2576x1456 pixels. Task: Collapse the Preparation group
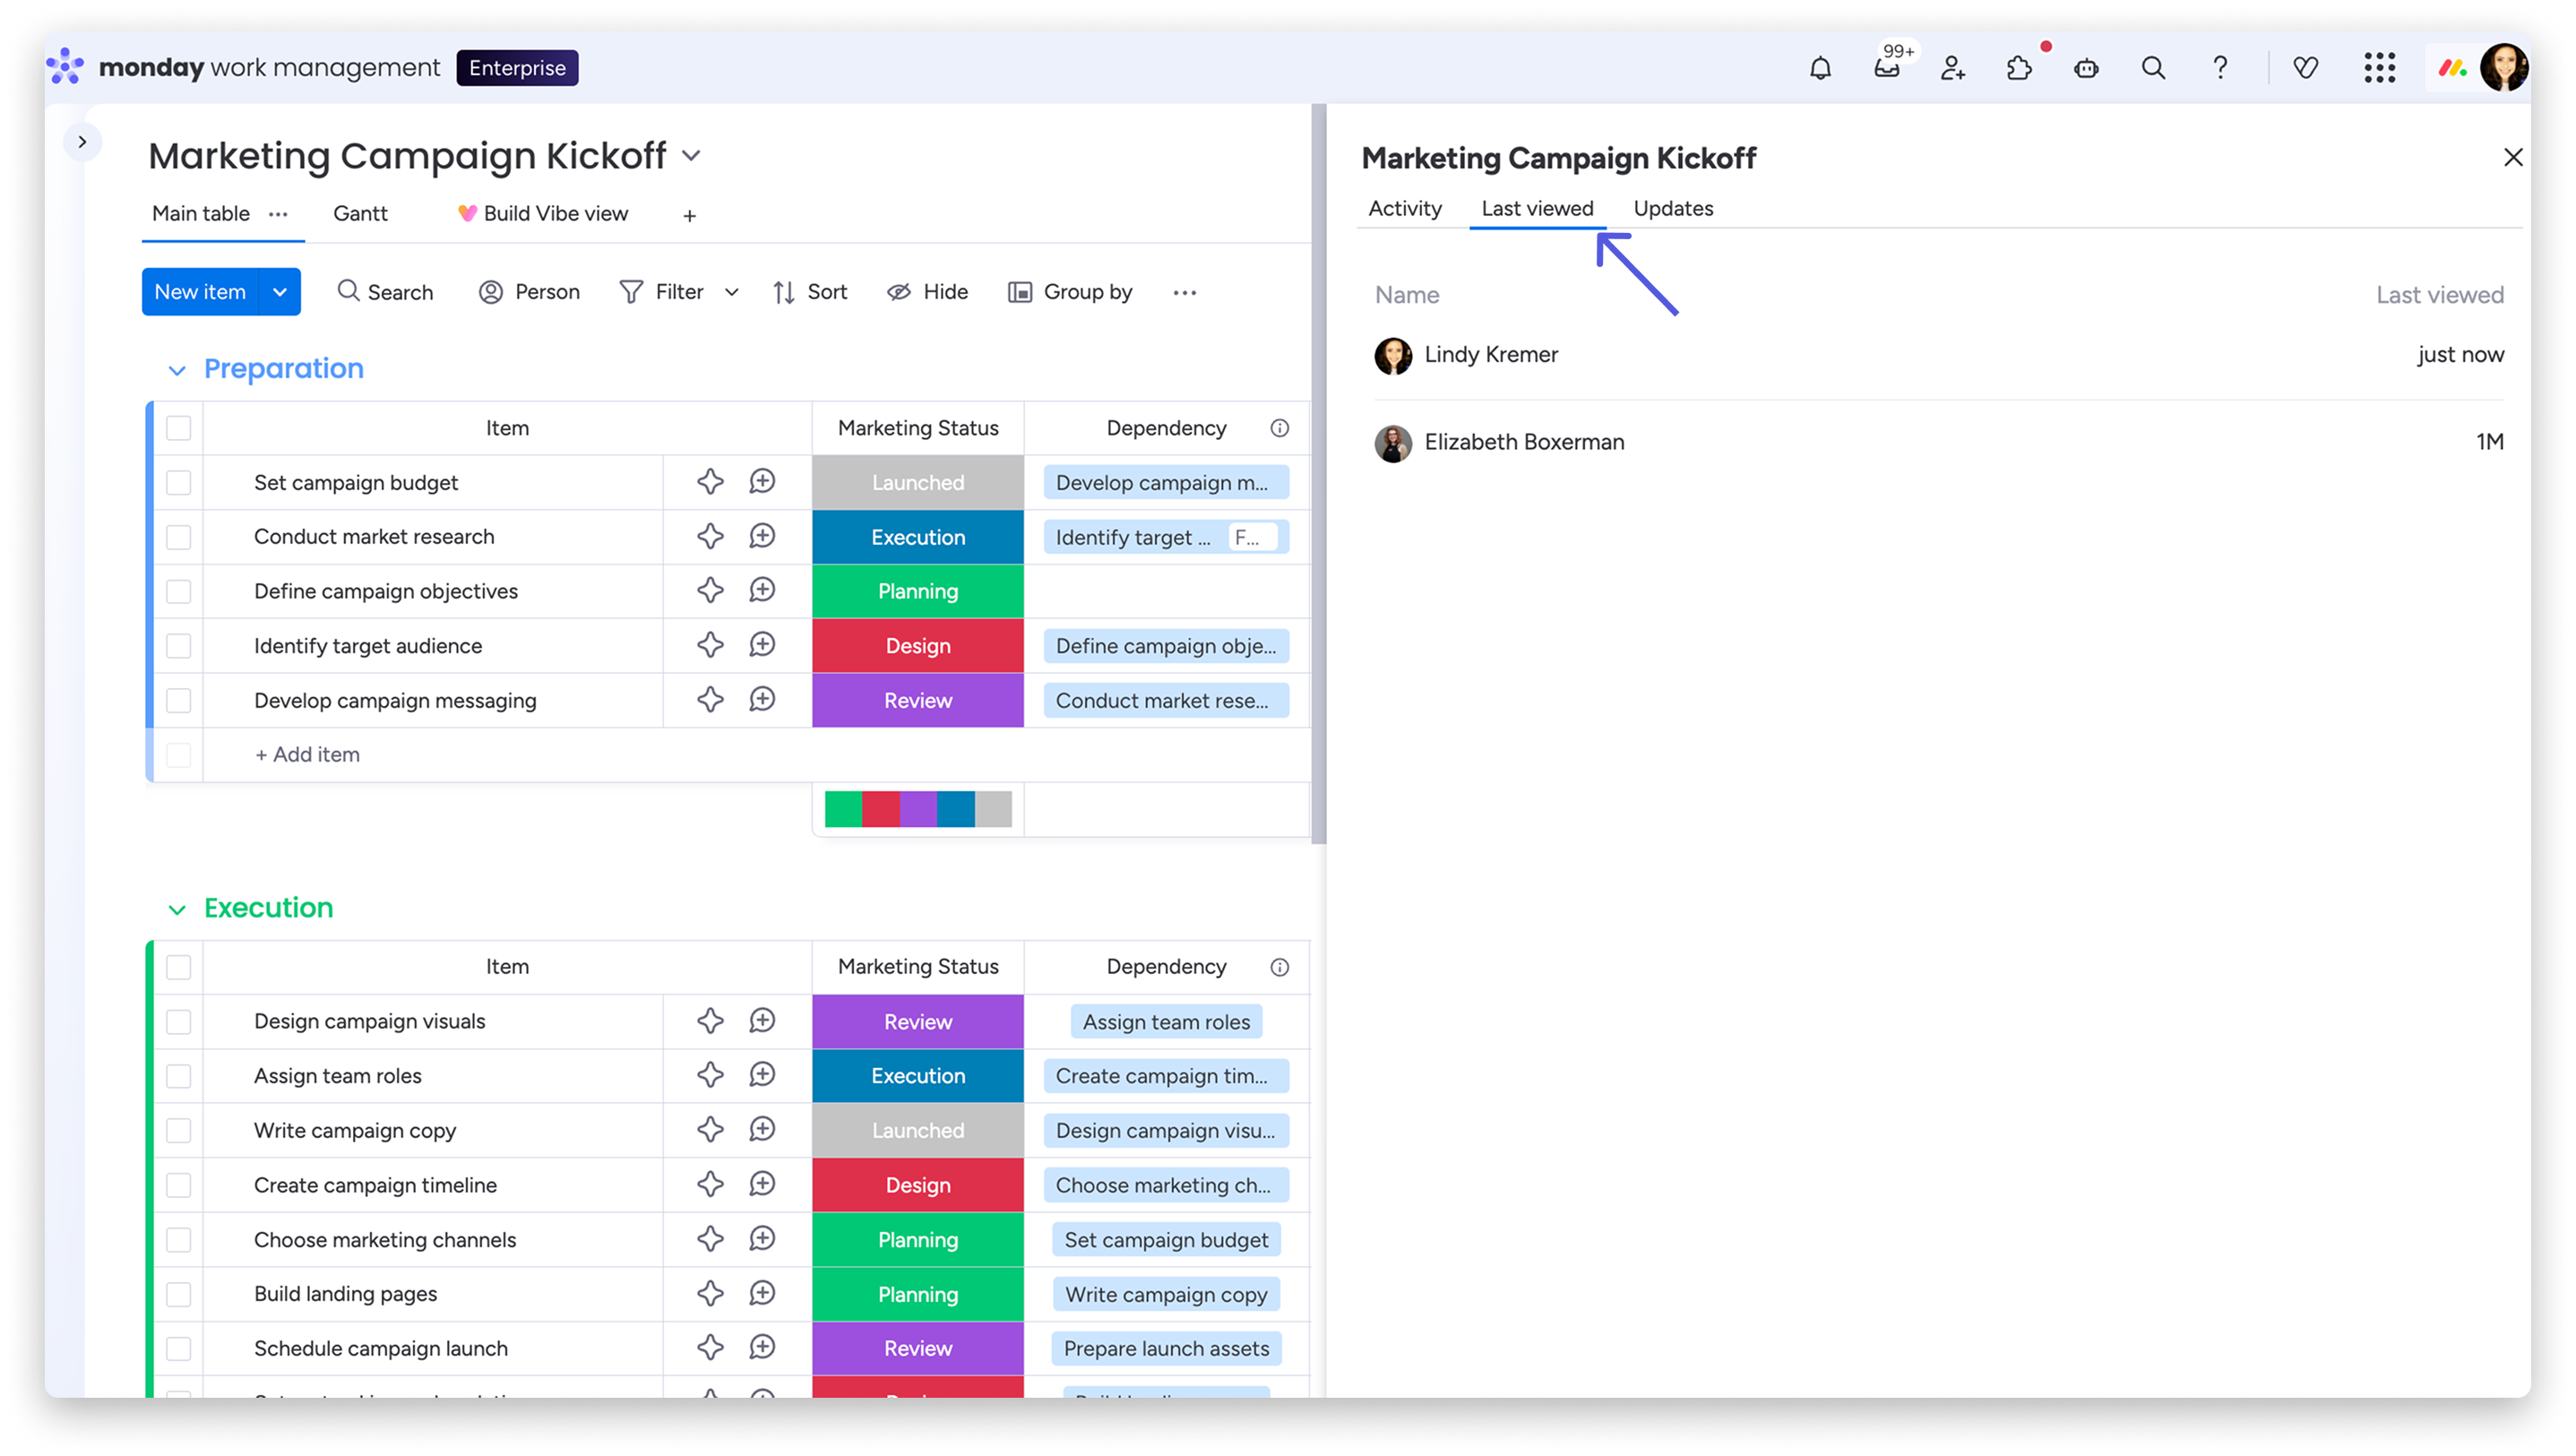tap(177, 370)
